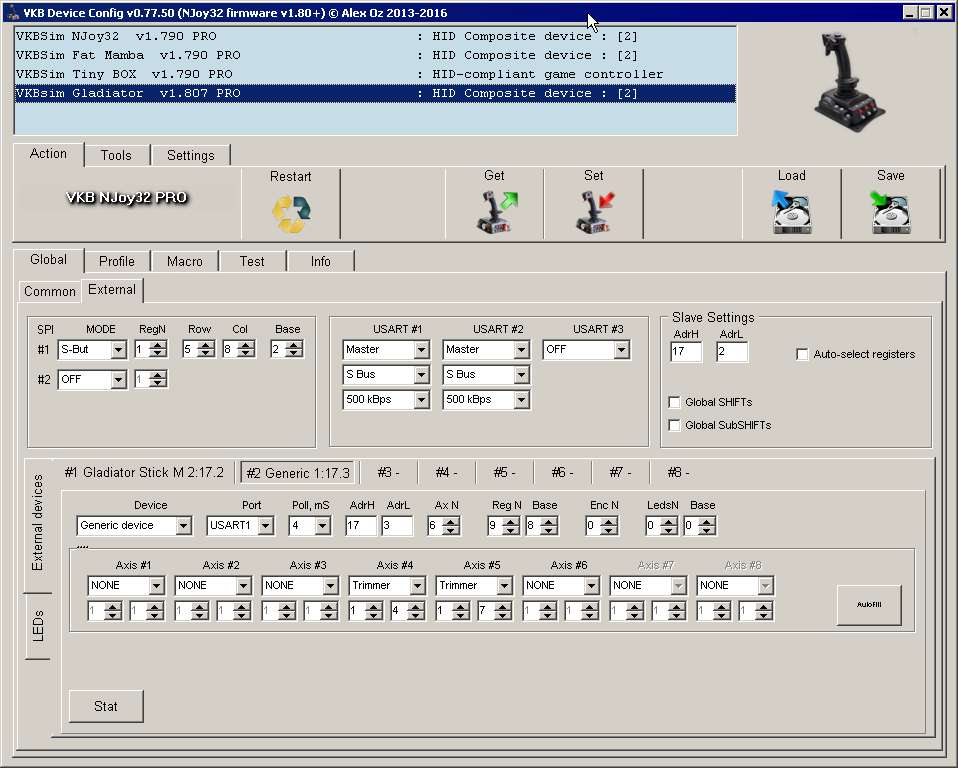Click the Stat button
The height and width of the screenshot is (768, 958).
point(106,706)
